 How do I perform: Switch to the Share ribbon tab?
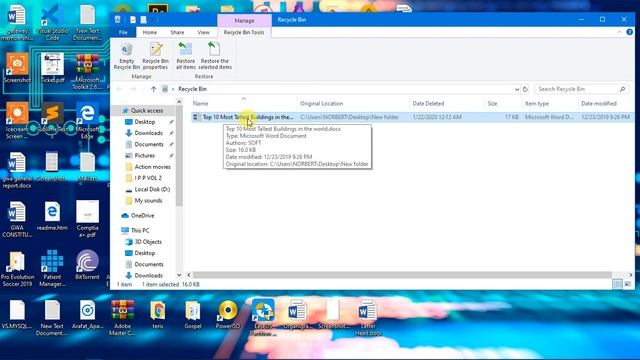(177, 32)
